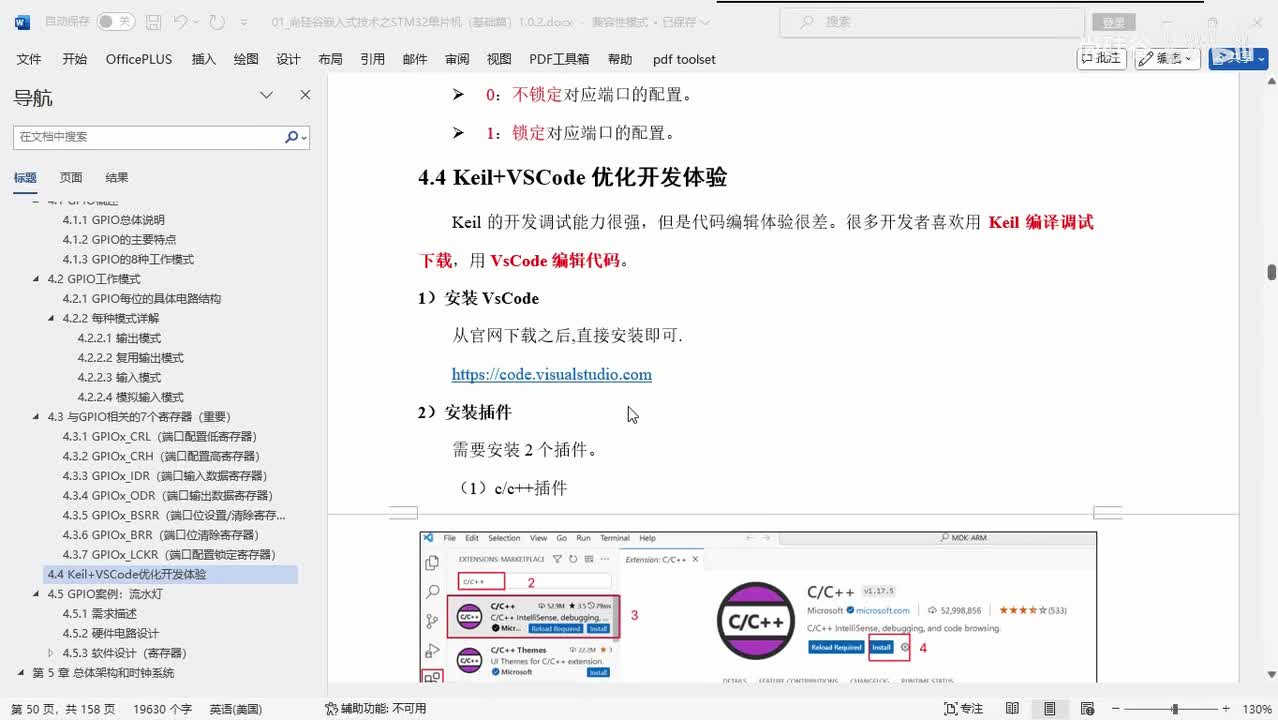
Task: Switch to the 审阅 ribbon tab
Action: 457,59
